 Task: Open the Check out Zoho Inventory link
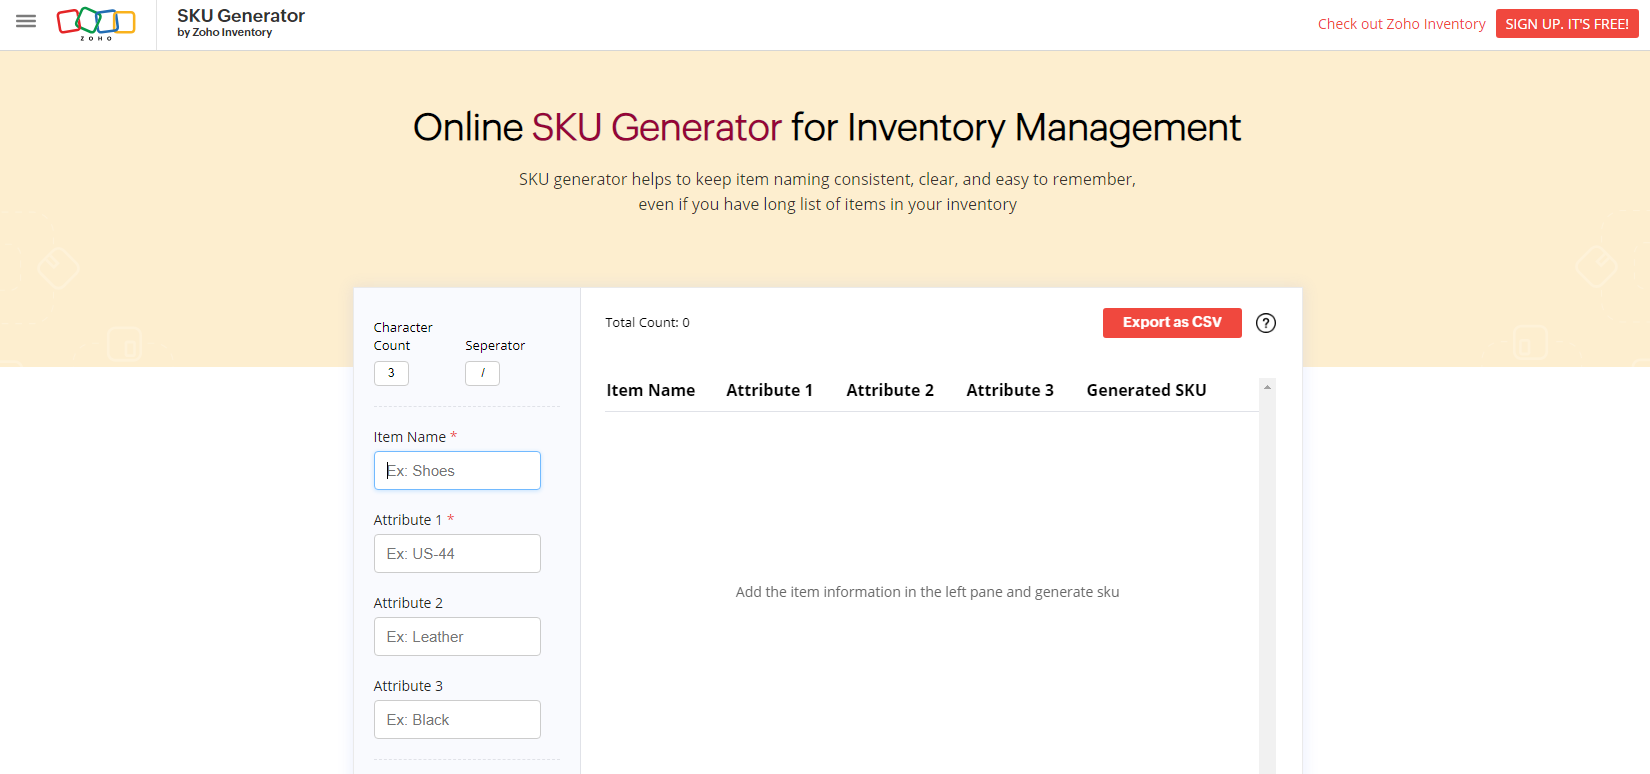[x=1400, y=24]
